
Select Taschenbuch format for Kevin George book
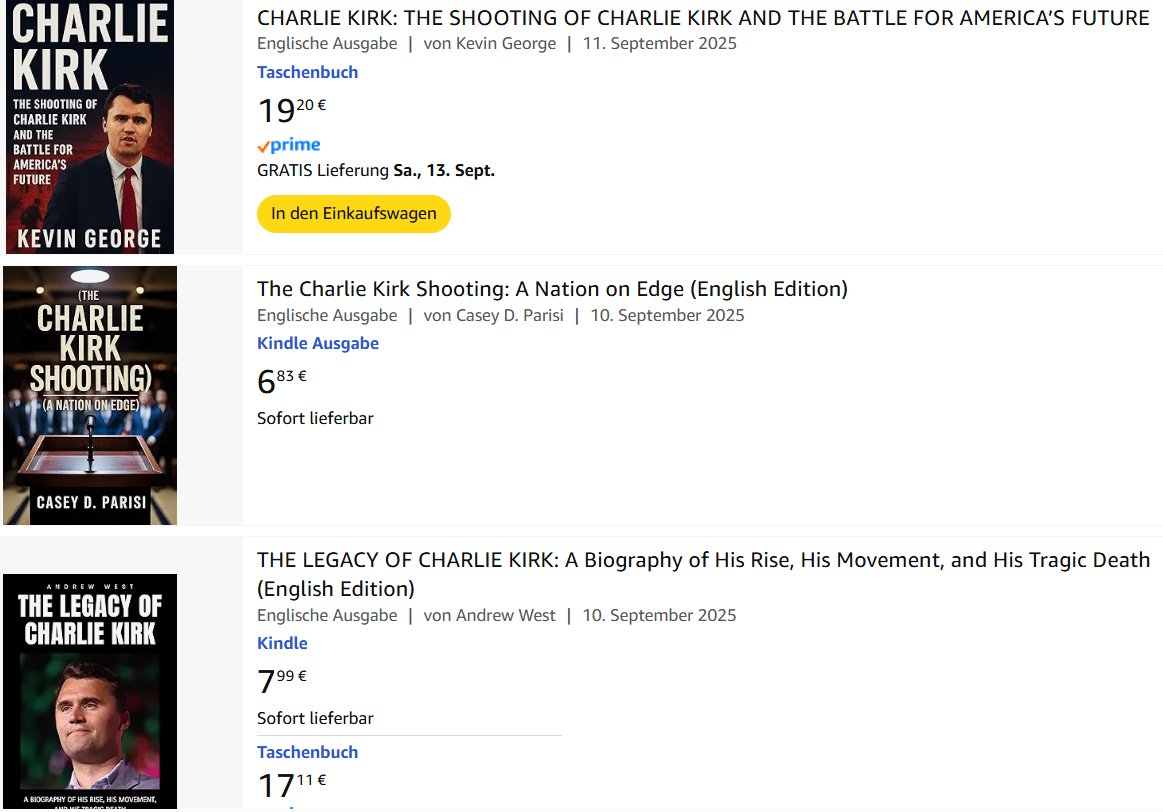click(x=307, y=72)
